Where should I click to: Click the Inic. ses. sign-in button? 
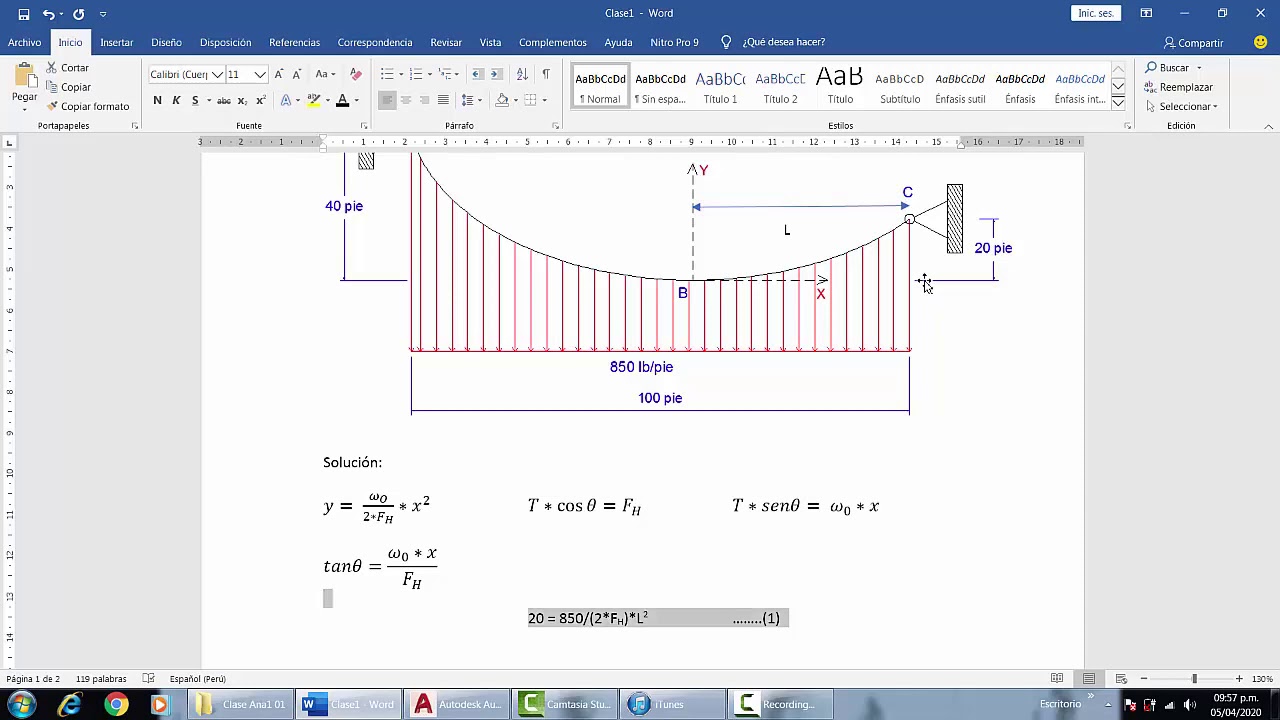point(1095,13)
